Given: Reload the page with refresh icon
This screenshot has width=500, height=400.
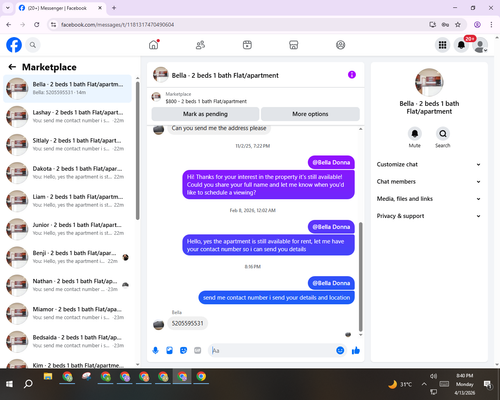Looking at the screenshot, I should (37, 24).
